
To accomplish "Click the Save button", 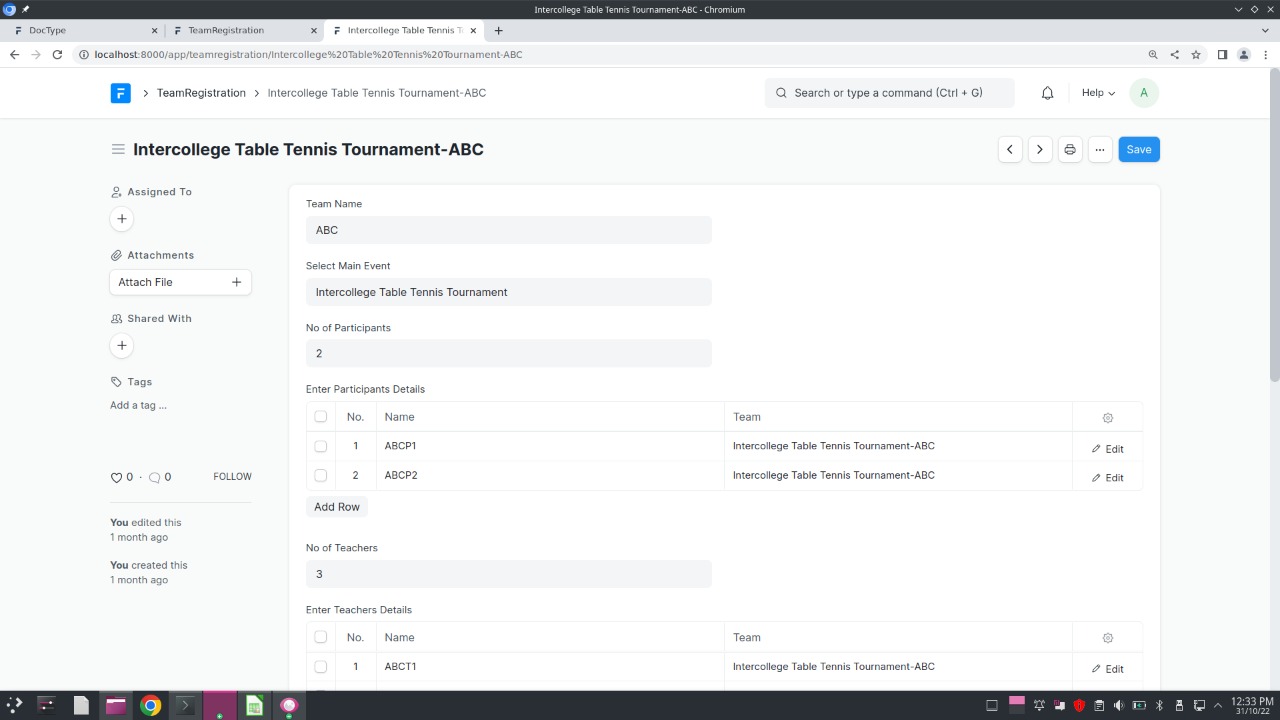I will pyautogui.click(x=1139, y=149).
